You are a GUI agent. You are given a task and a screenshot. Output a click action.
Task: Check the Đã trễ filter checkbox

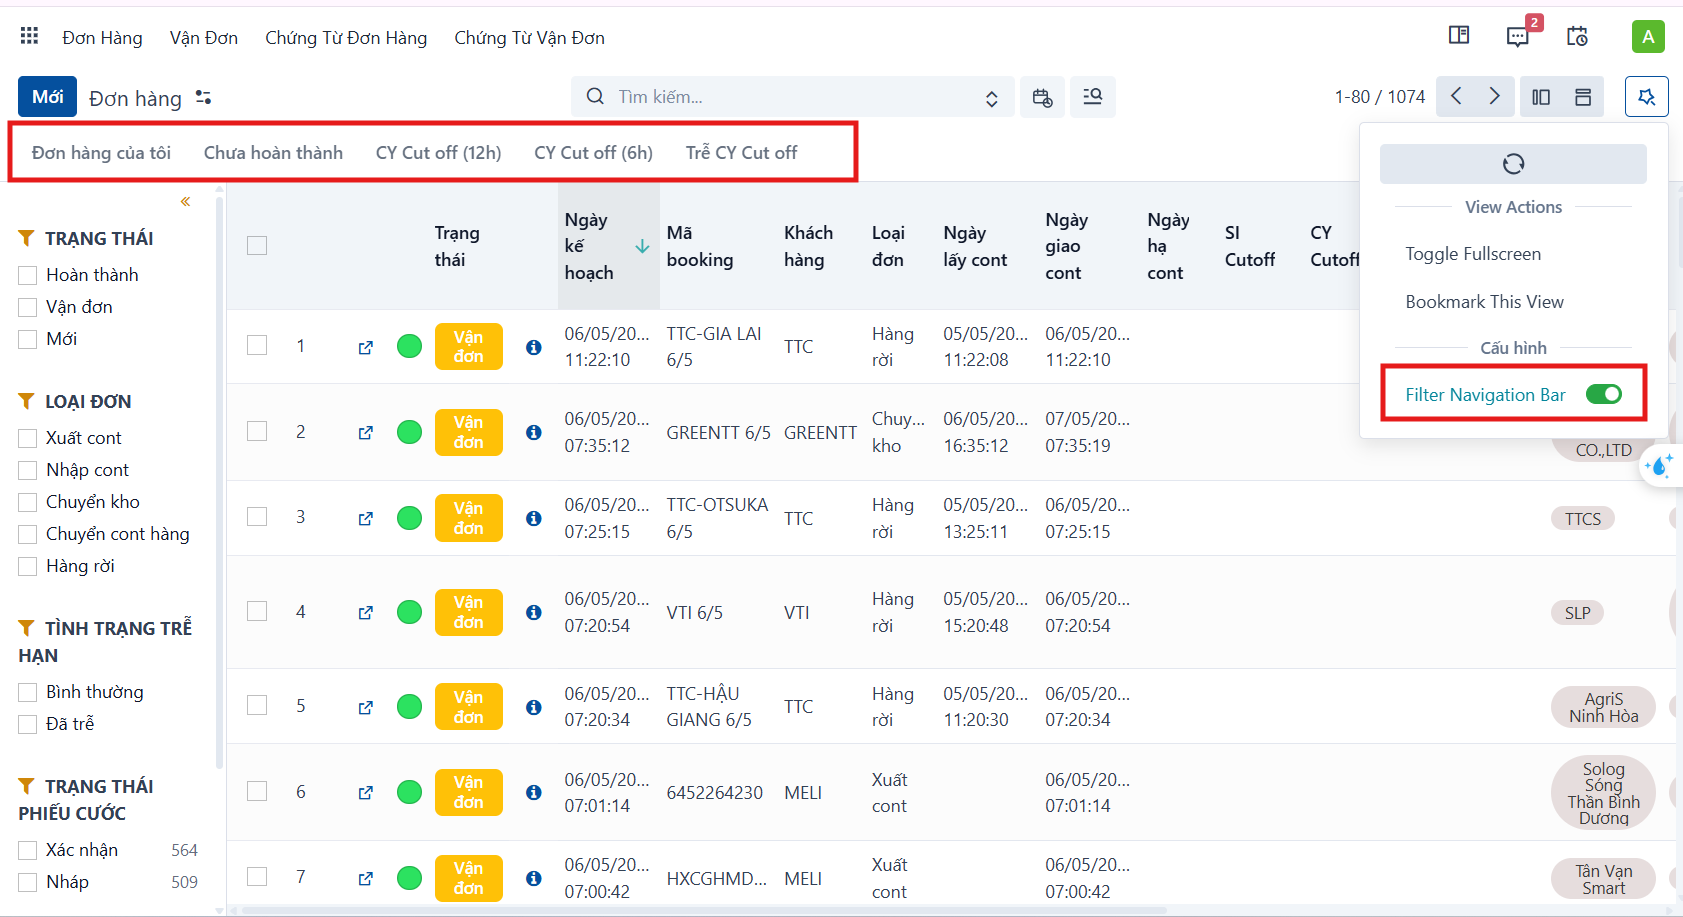(28, 725)
